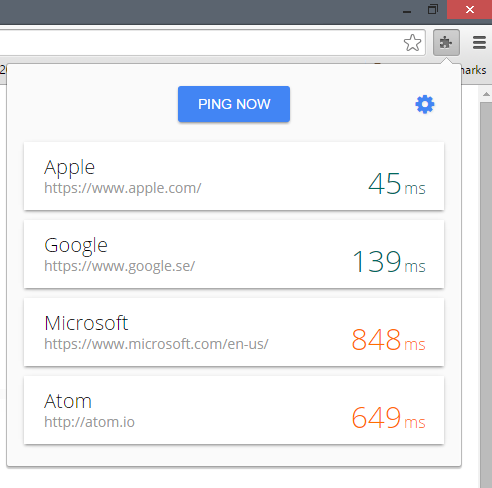Open the microsoft.com/en-us/ URL text
492x488 pixels.
[156, 344]
